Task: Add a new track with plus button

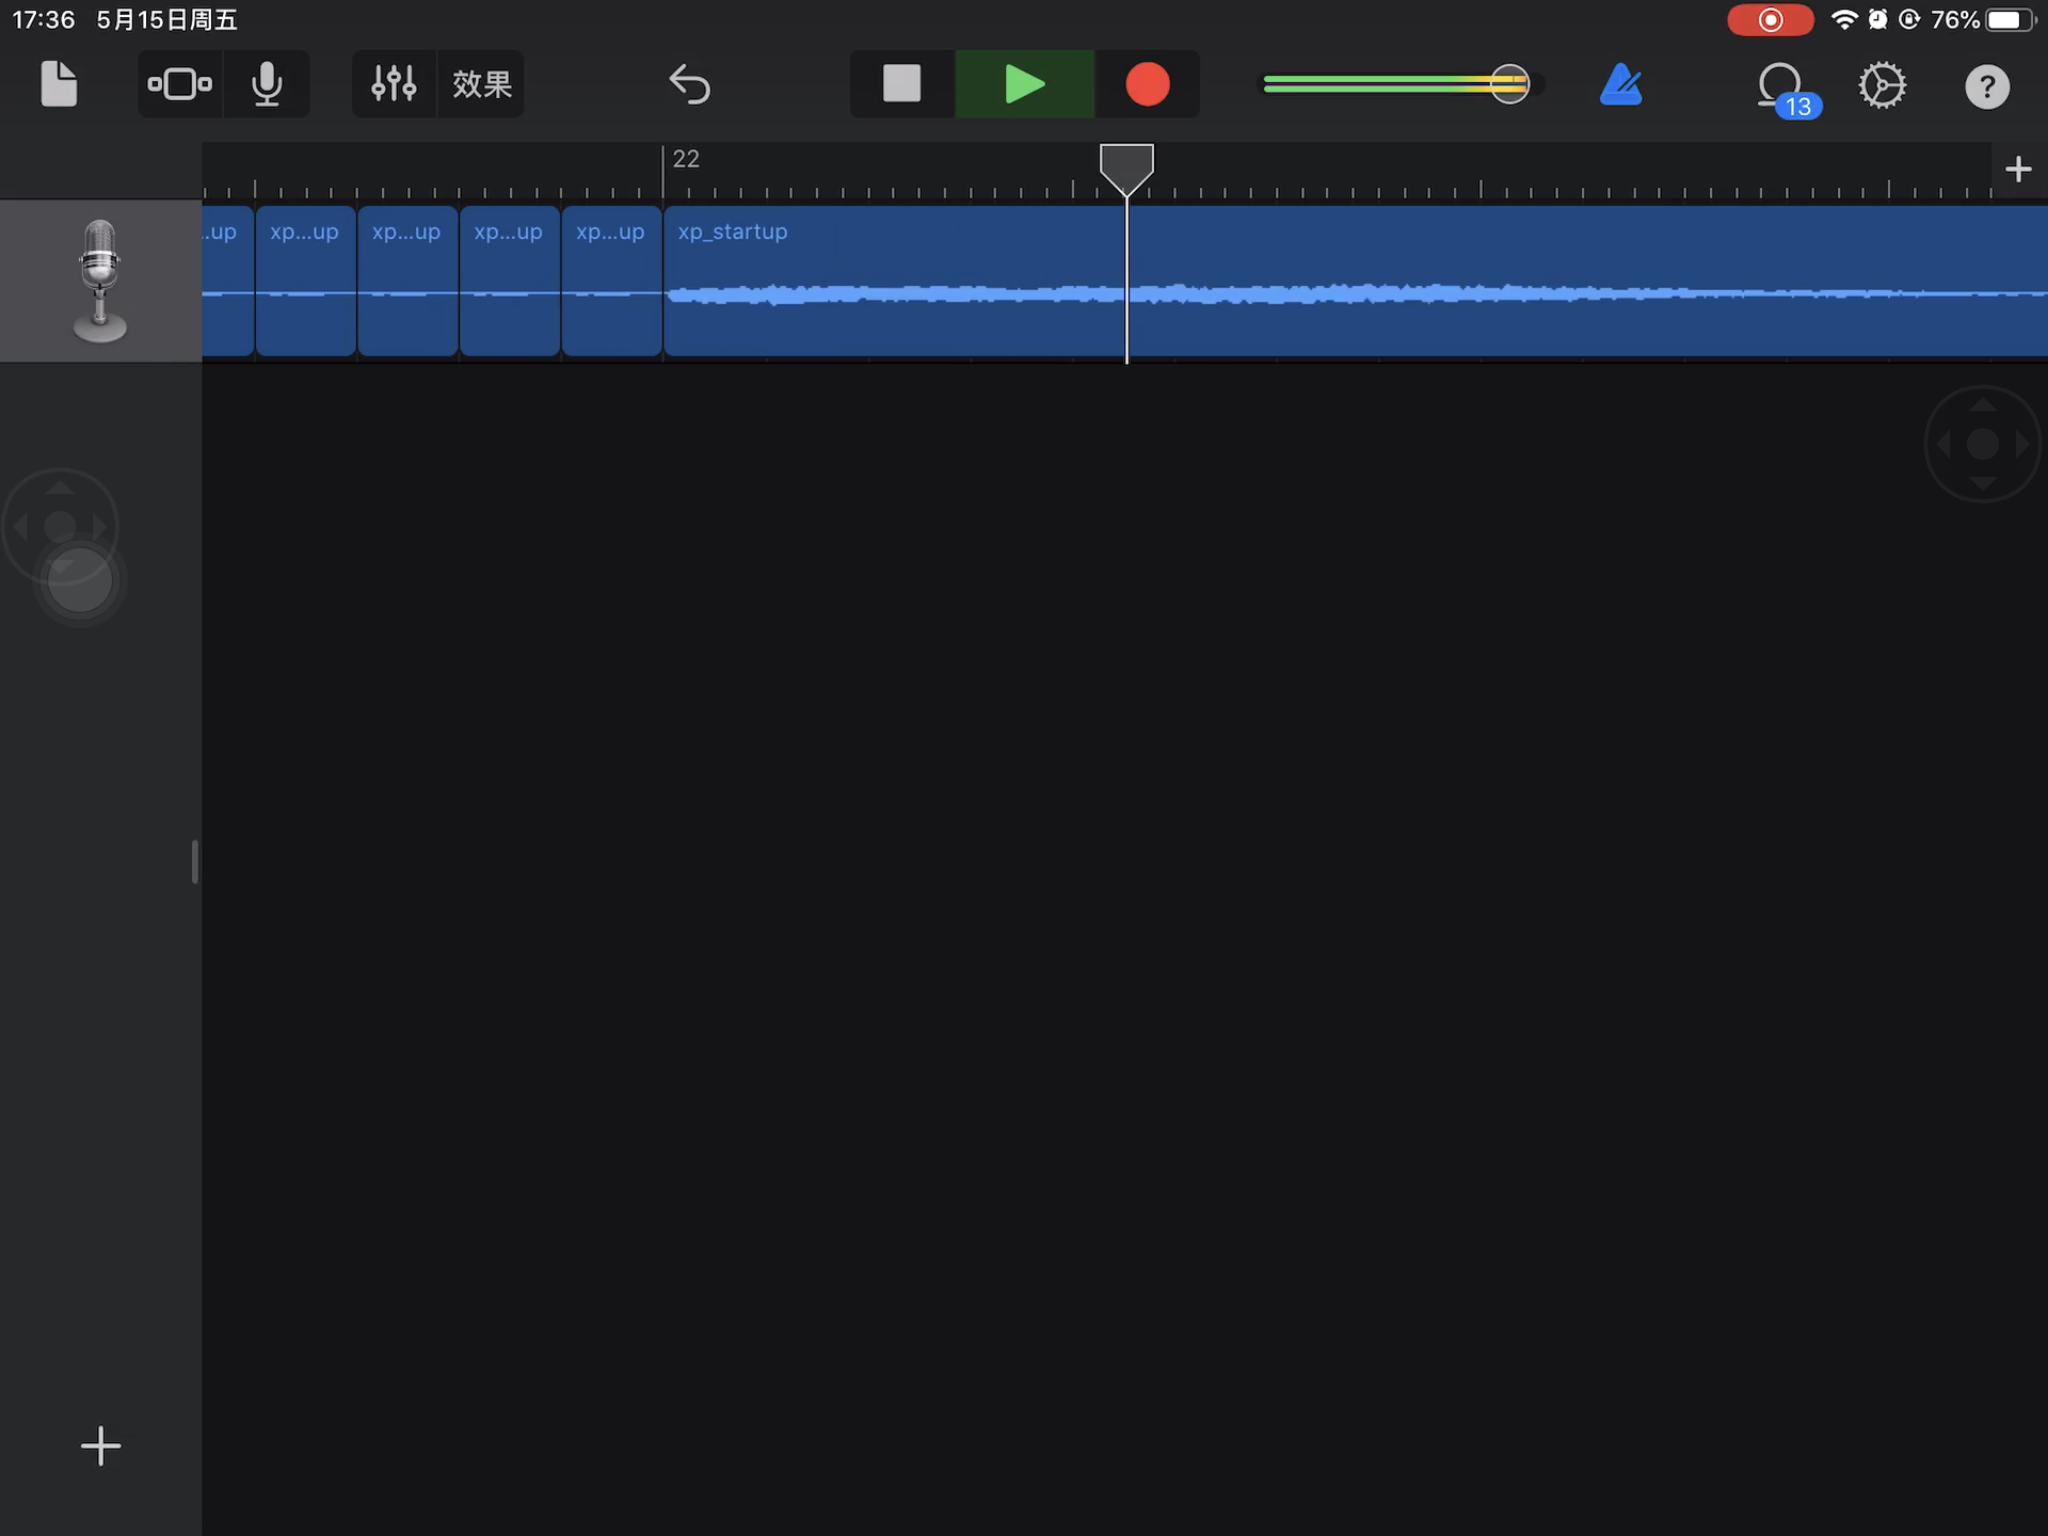Action: coord(100,1446)
